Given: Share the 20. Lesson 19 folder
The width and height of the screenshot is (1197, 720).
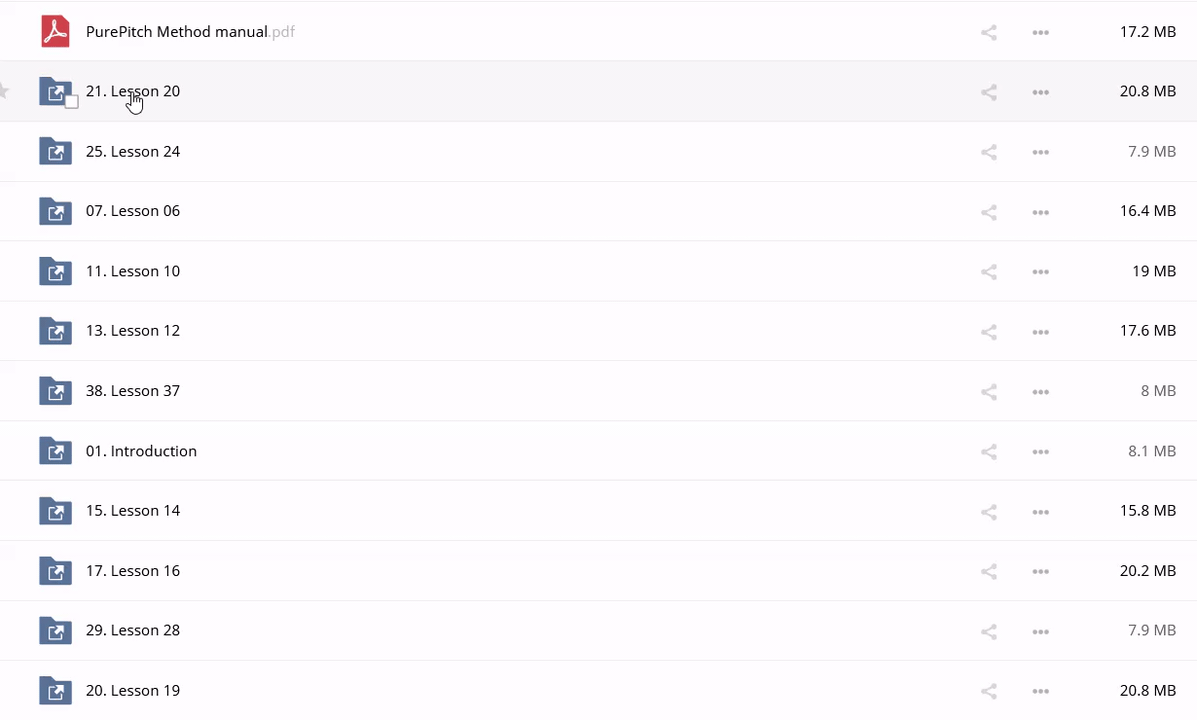Looking at the screenshot, I should [989, 691].
